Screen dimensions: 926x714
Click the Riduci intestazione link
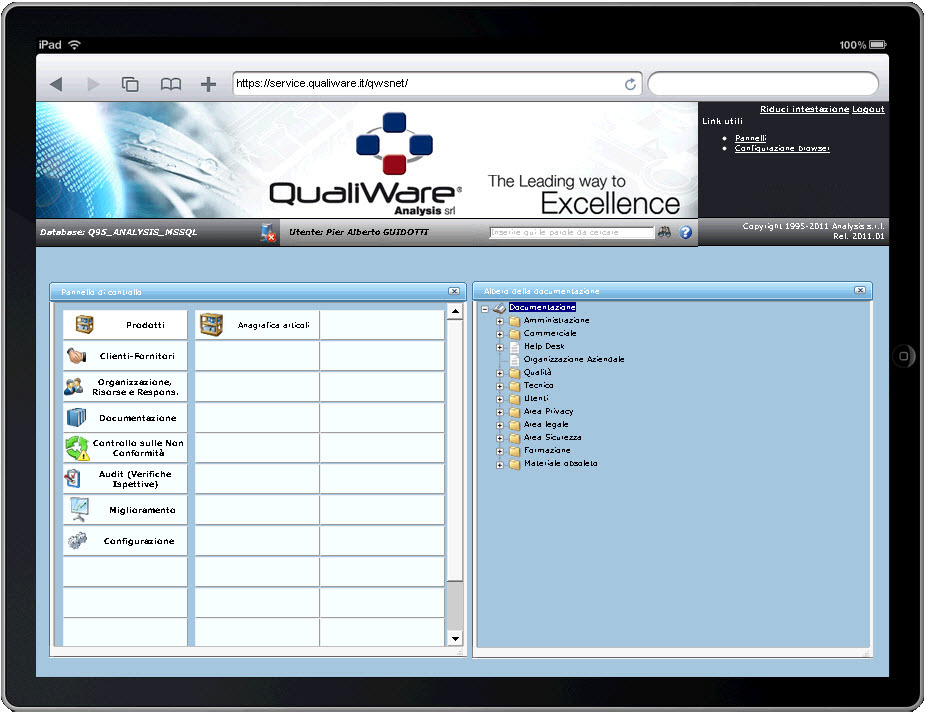(x=804, y=109)
